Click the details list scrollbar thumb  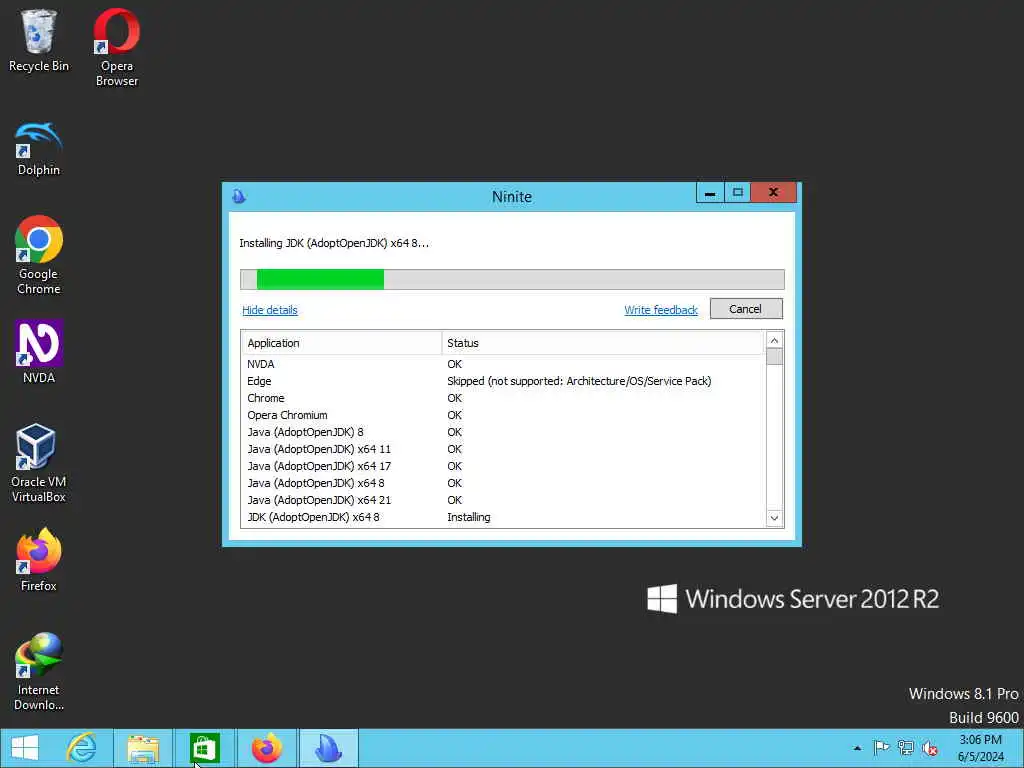pos(774,357)
